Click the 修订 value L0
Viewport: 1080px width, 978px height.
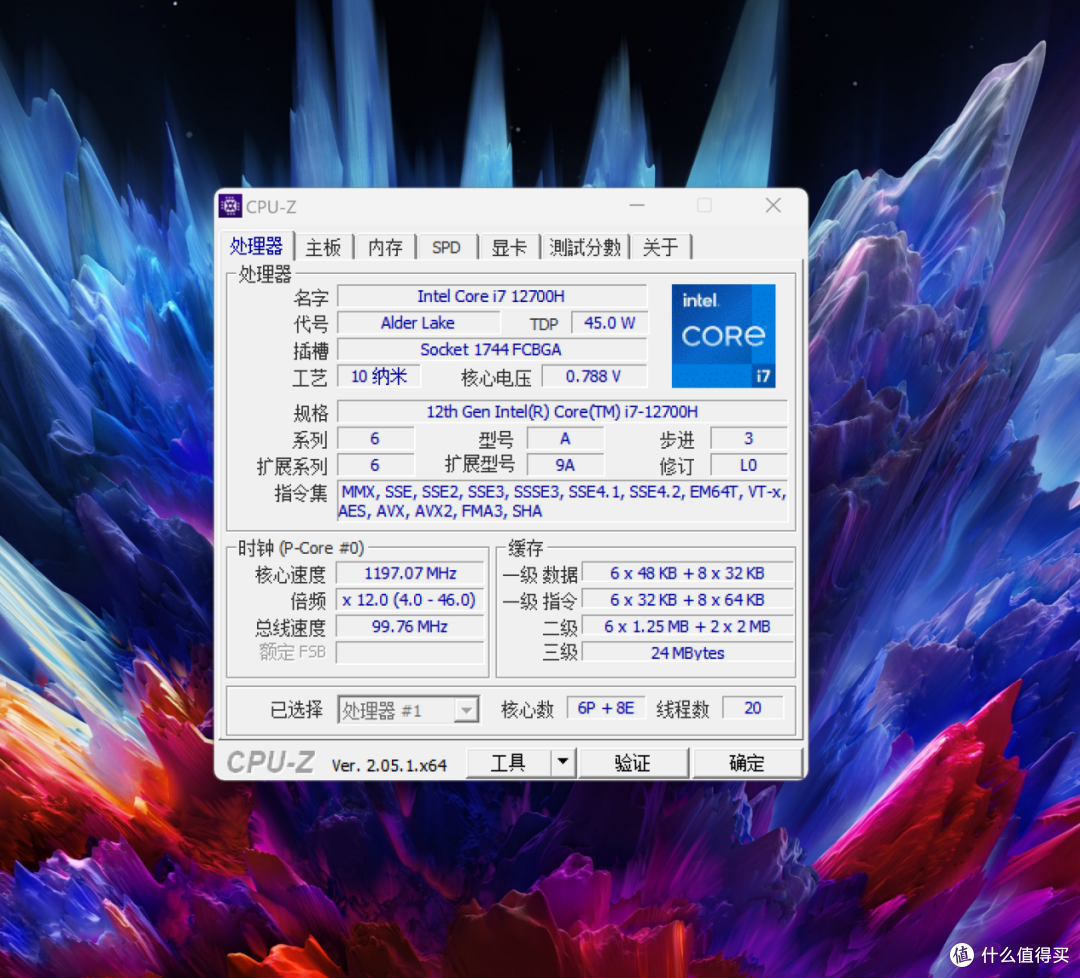tap(749, 465)
